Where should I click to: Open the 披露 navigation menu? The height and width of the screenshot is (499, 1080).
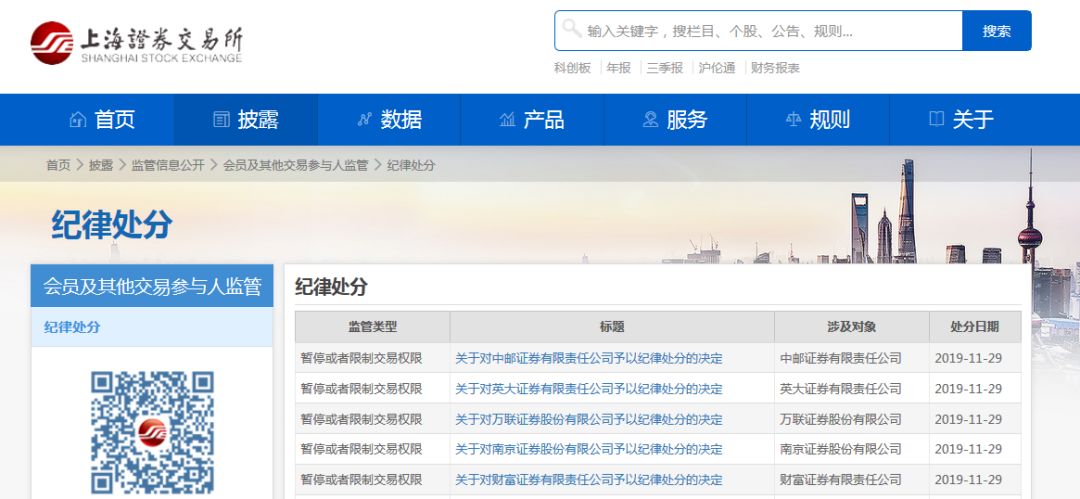[246, 120]
